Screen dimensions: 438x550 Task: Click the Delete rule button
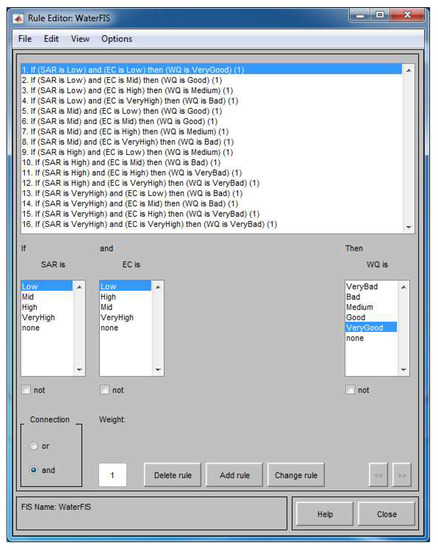(173, 475)
